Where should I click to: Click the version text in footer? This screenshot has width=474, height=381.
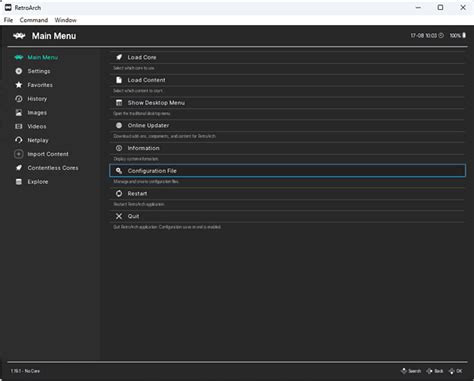pyautogui.click(x=25, y=371)
